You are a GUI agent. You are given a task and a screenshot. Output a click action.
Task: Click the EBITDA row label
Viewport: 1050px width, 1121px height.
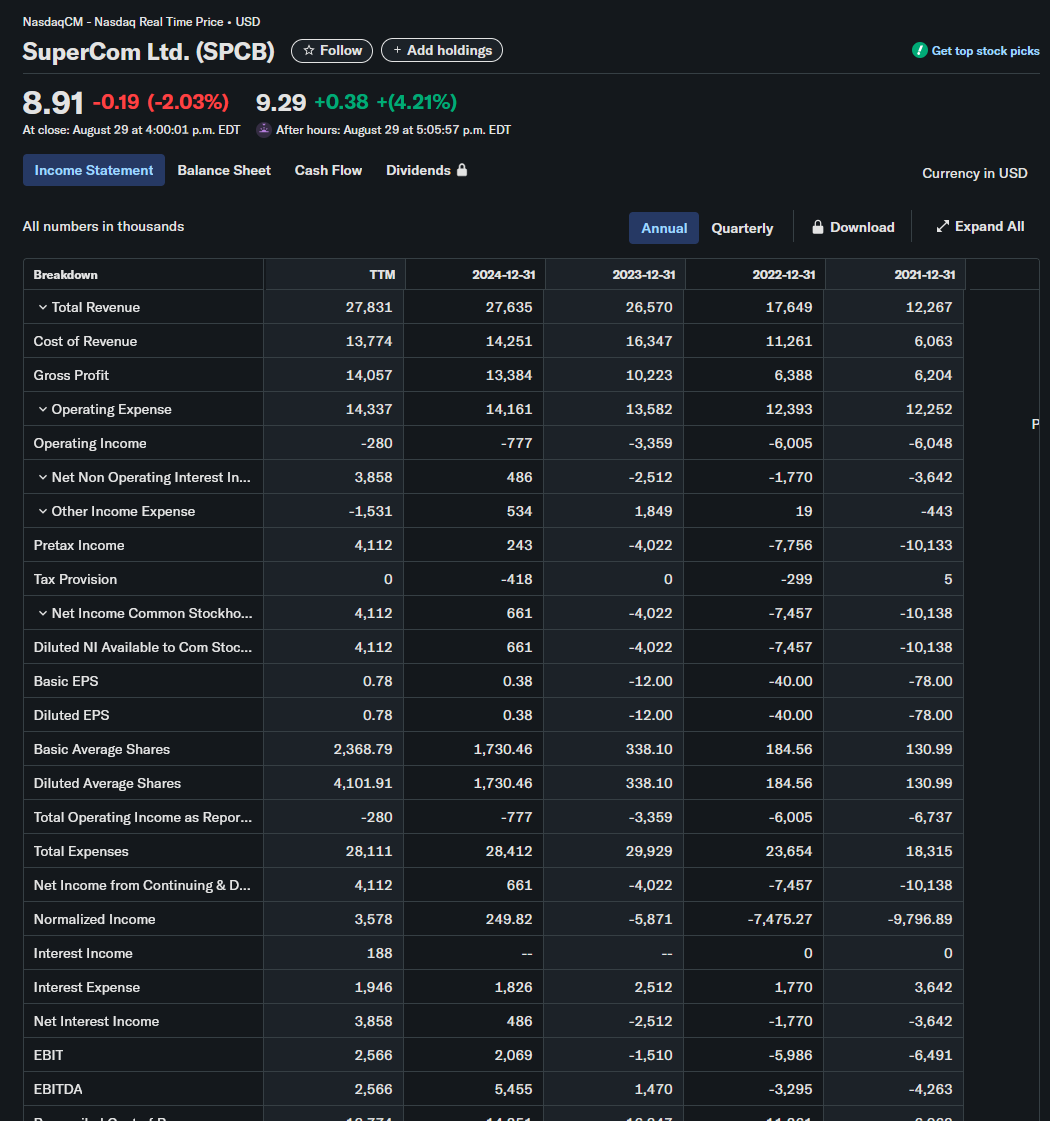tap(58, 1090)
